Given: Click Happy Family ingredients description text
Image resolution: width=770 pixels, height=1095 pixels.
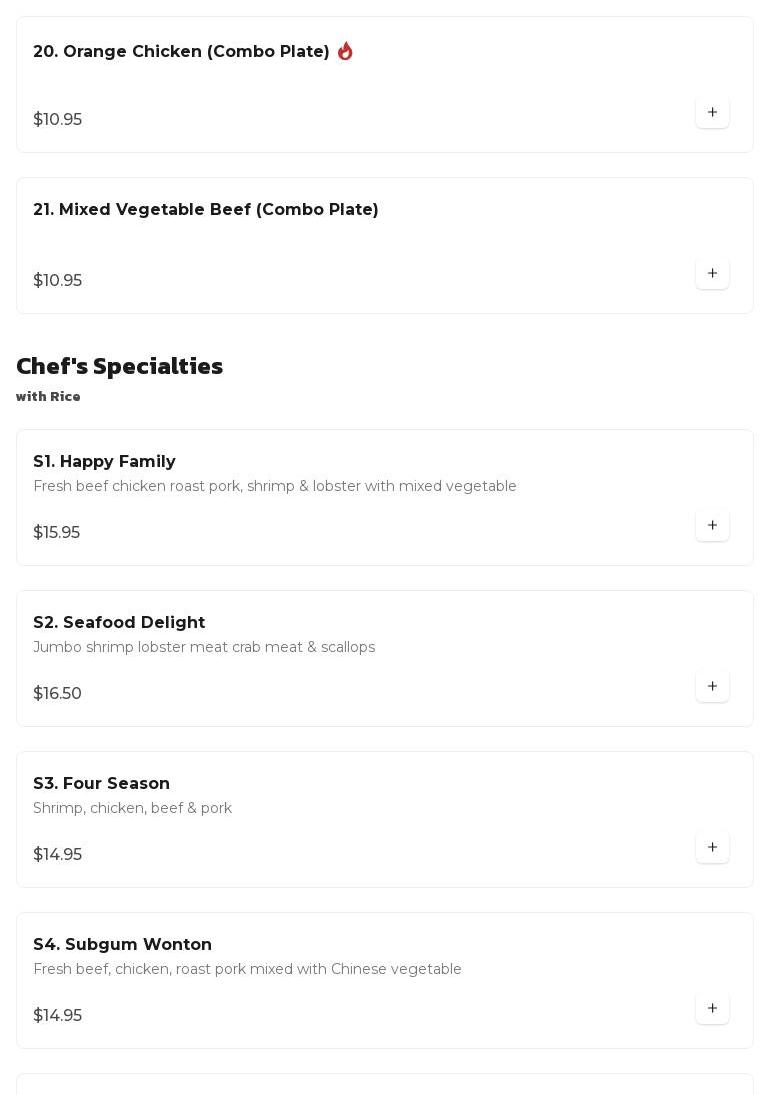Looking at the screenshot, I should pos(274,487).
